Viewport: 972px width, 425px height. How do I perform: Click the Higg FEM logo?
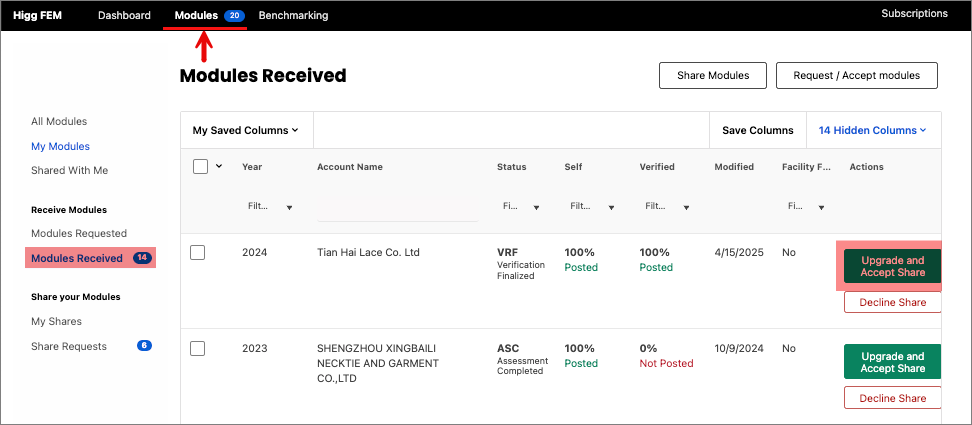tap(40, 15)
